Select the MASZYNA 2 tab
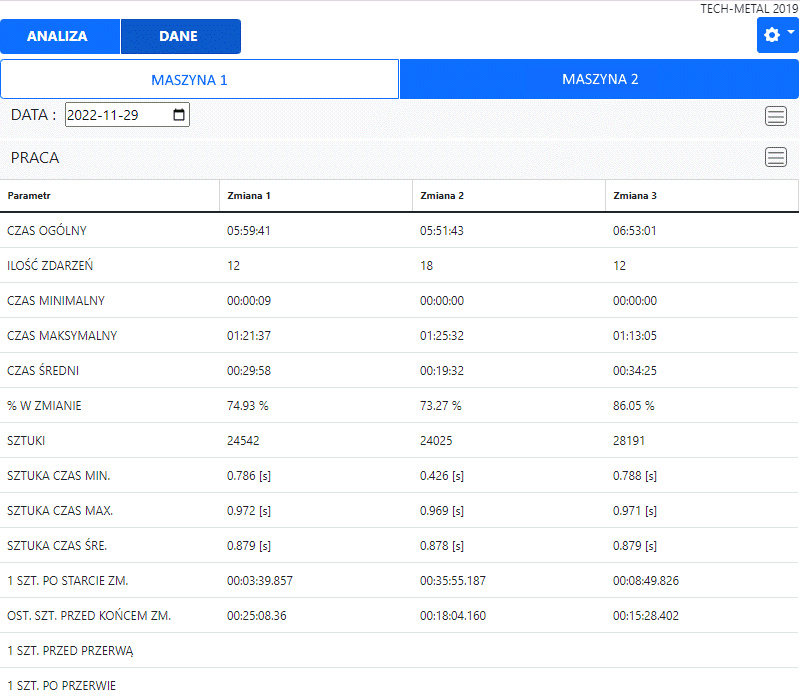Viewport: 800px width, 700px height. pos(599,79)
